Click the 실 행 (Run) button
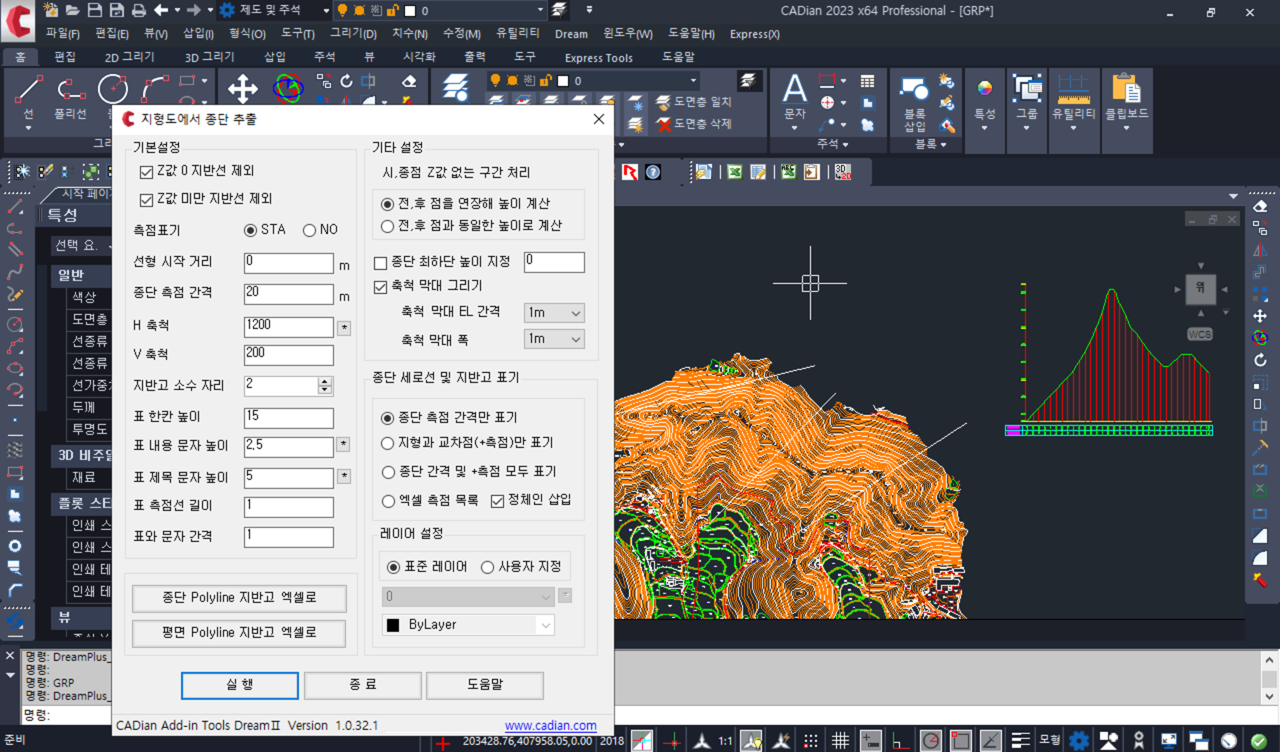Screen dimensions: 1280x752 click(x=240, y=685)
